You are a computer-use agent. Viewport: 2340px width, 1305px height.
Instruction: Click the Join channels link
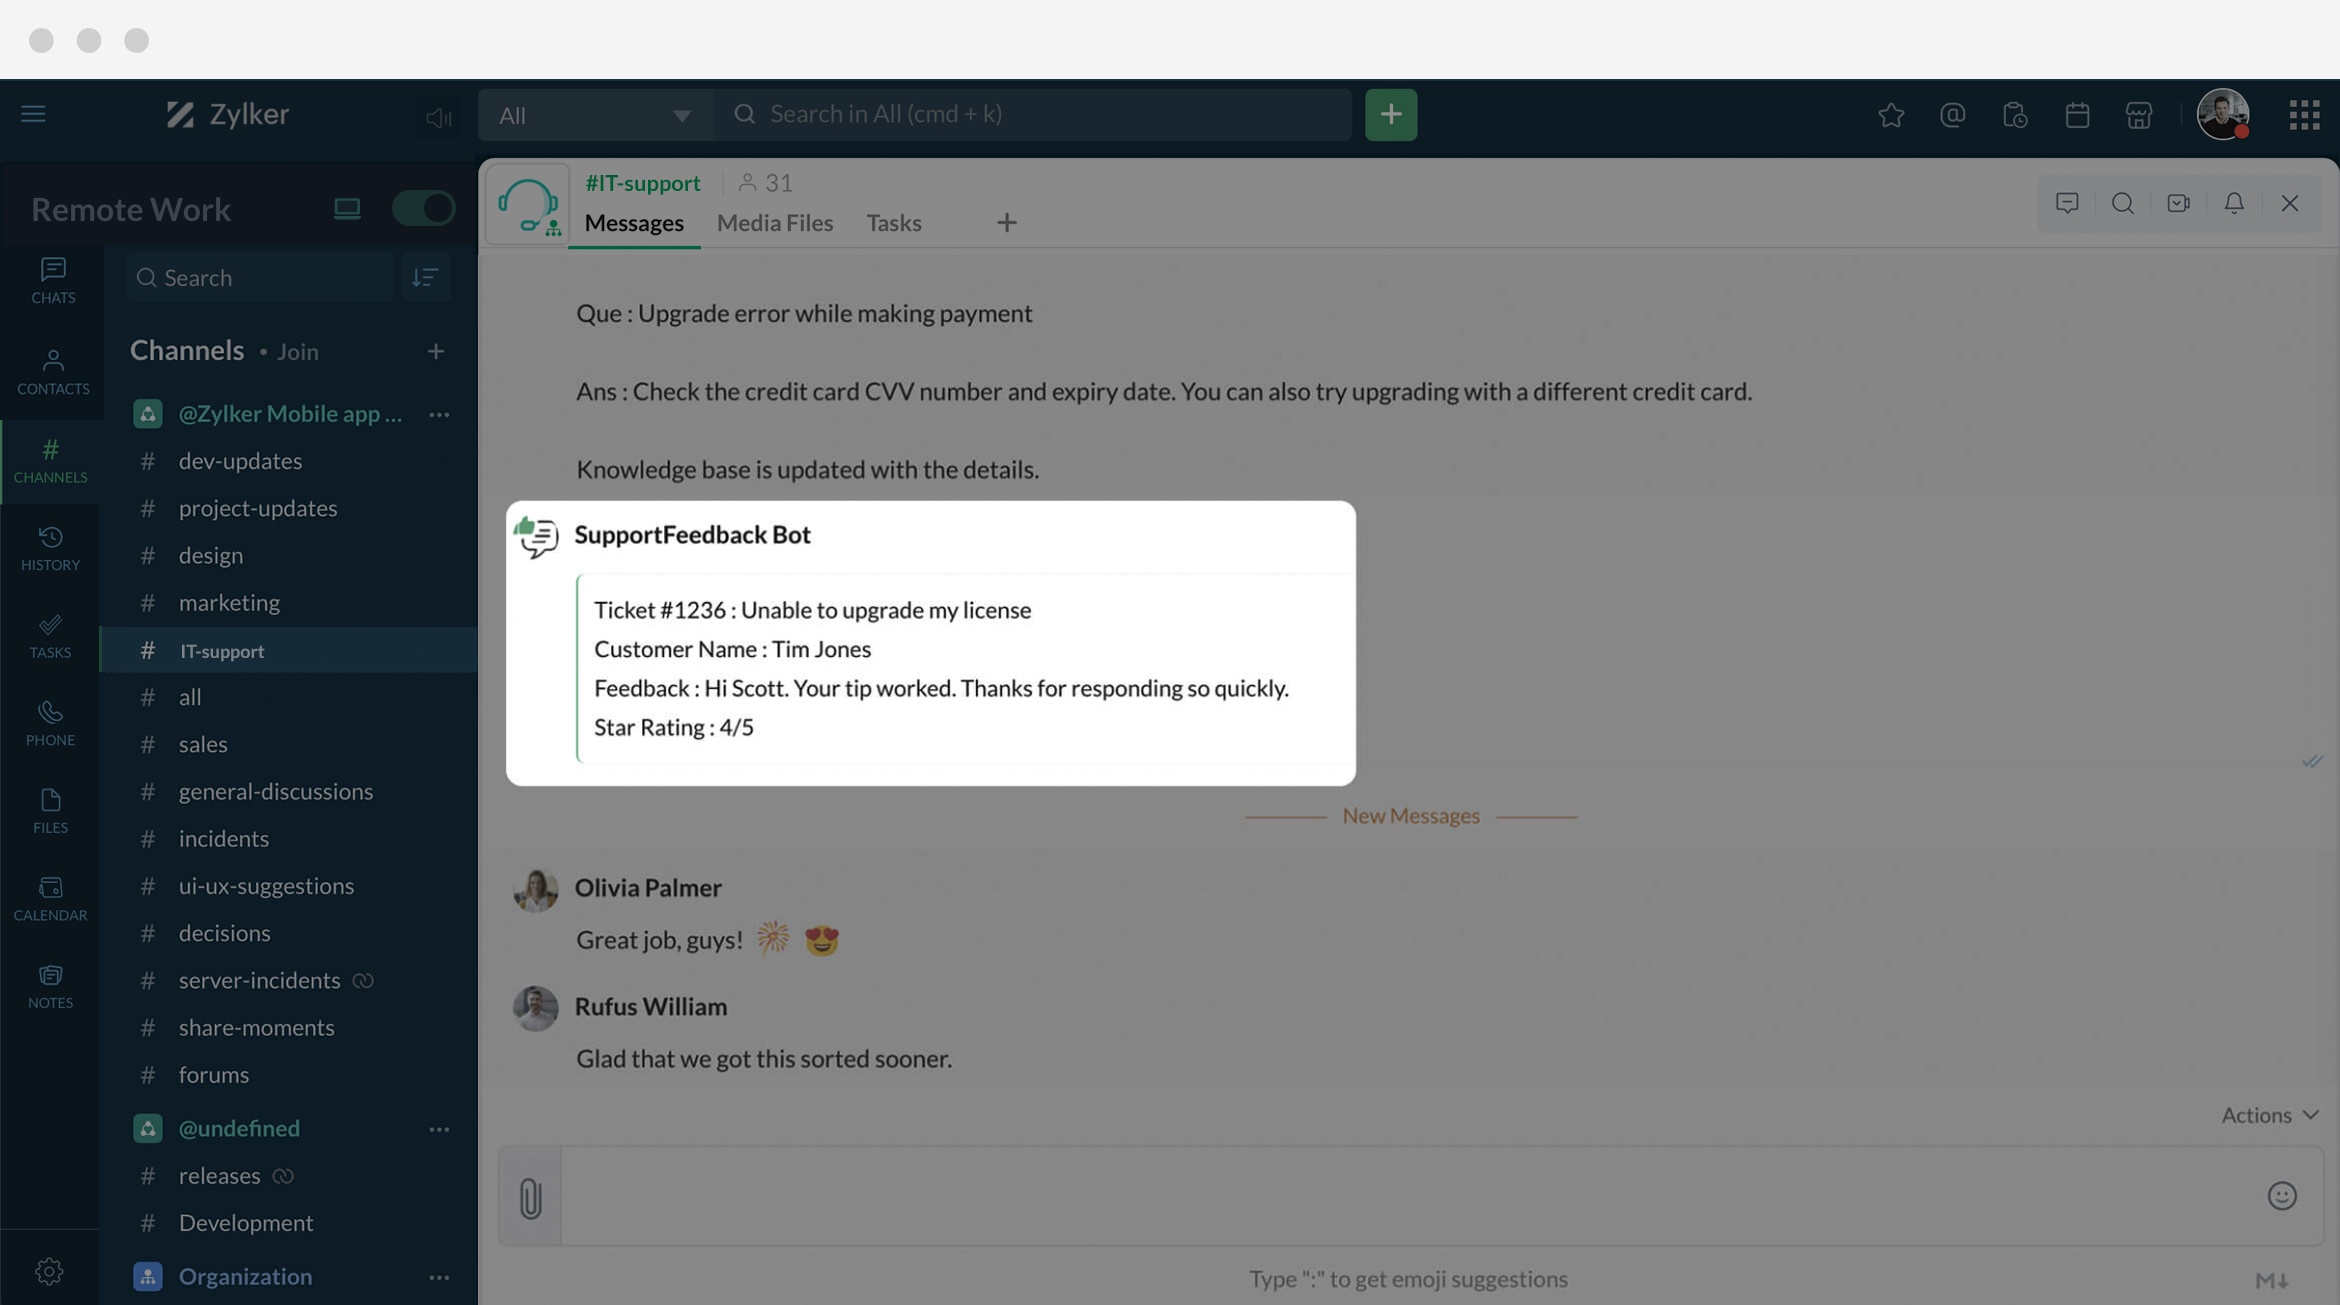[297, 352]
